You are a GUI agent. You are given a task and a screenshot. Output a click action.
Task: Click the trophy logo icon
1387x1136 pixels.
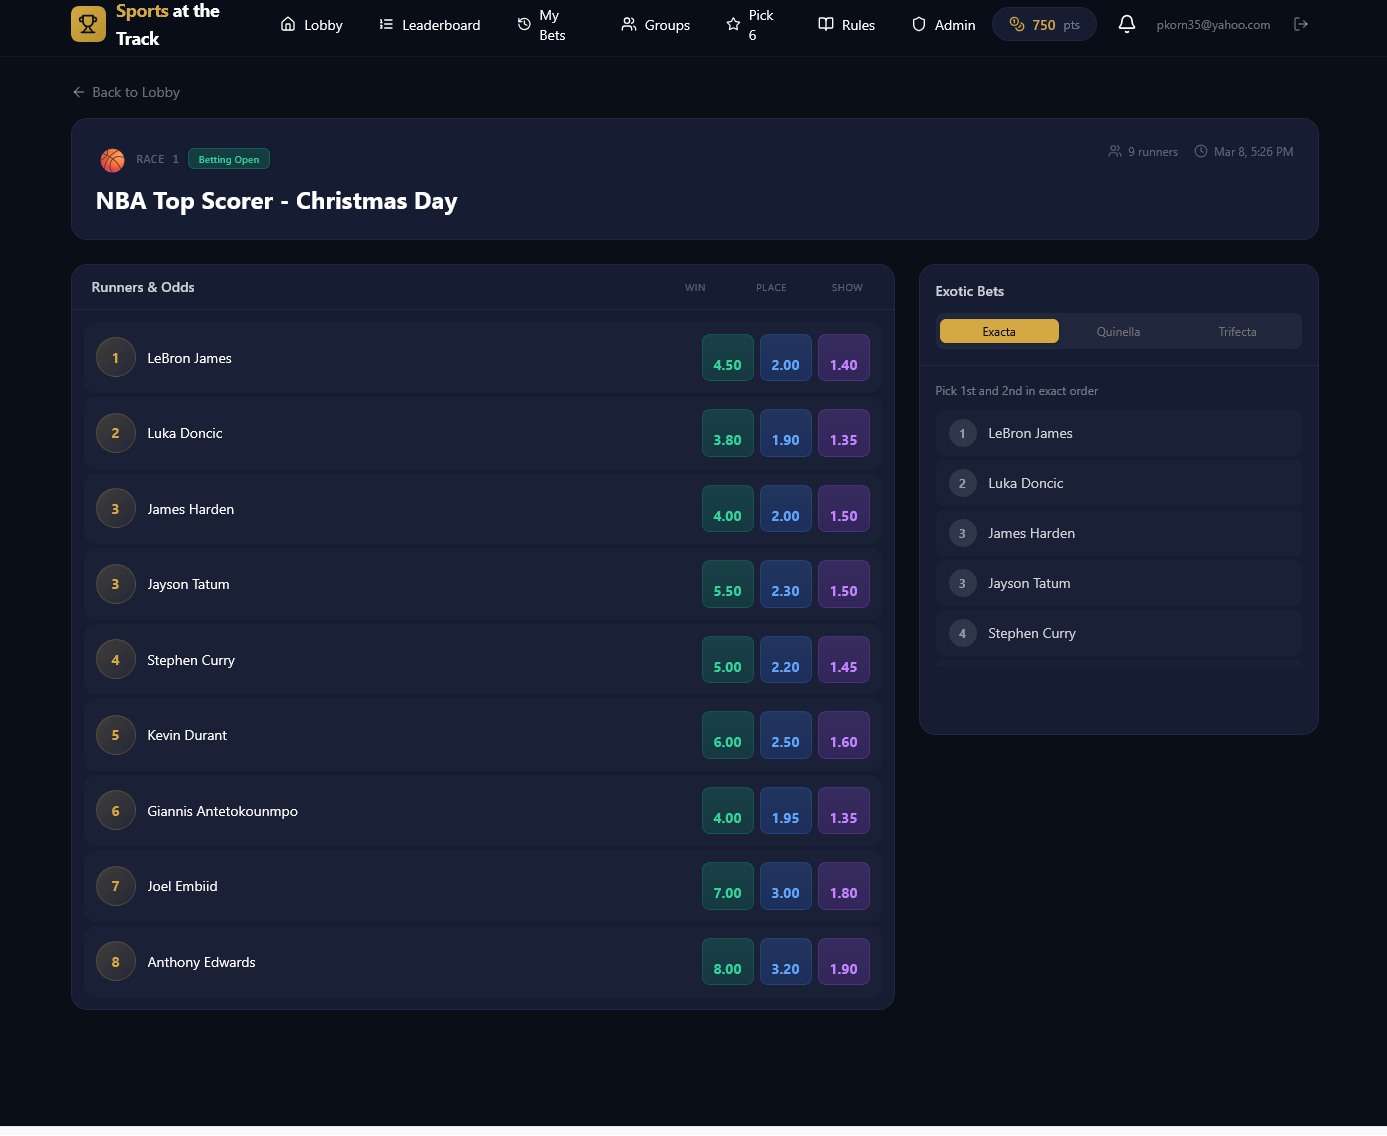pyautogui.click(x=88, y=24)
